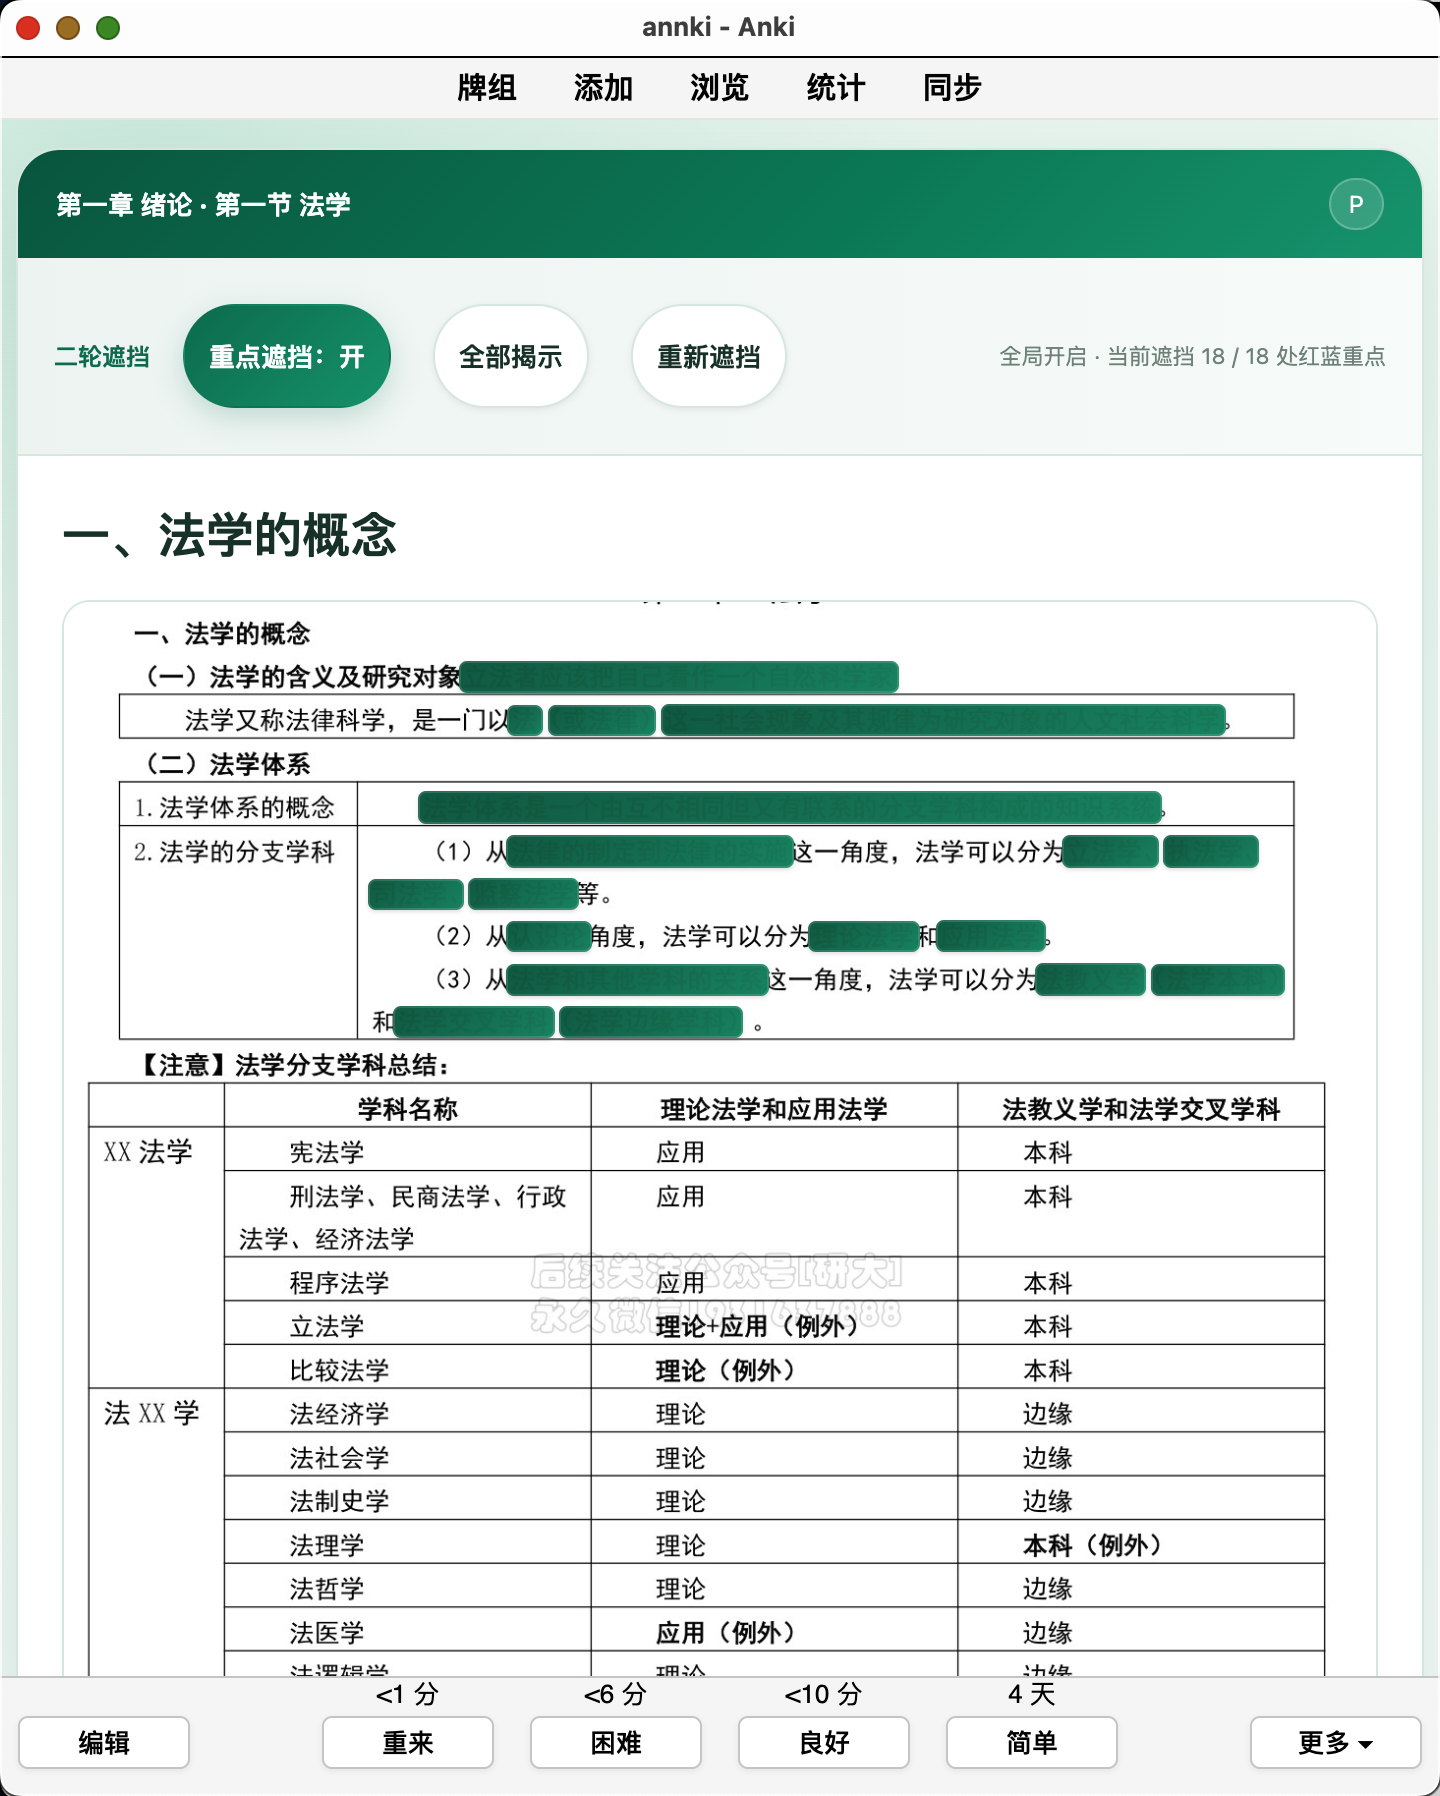Reveal the mask in the 法学体系的概念 row

[790, 807]
